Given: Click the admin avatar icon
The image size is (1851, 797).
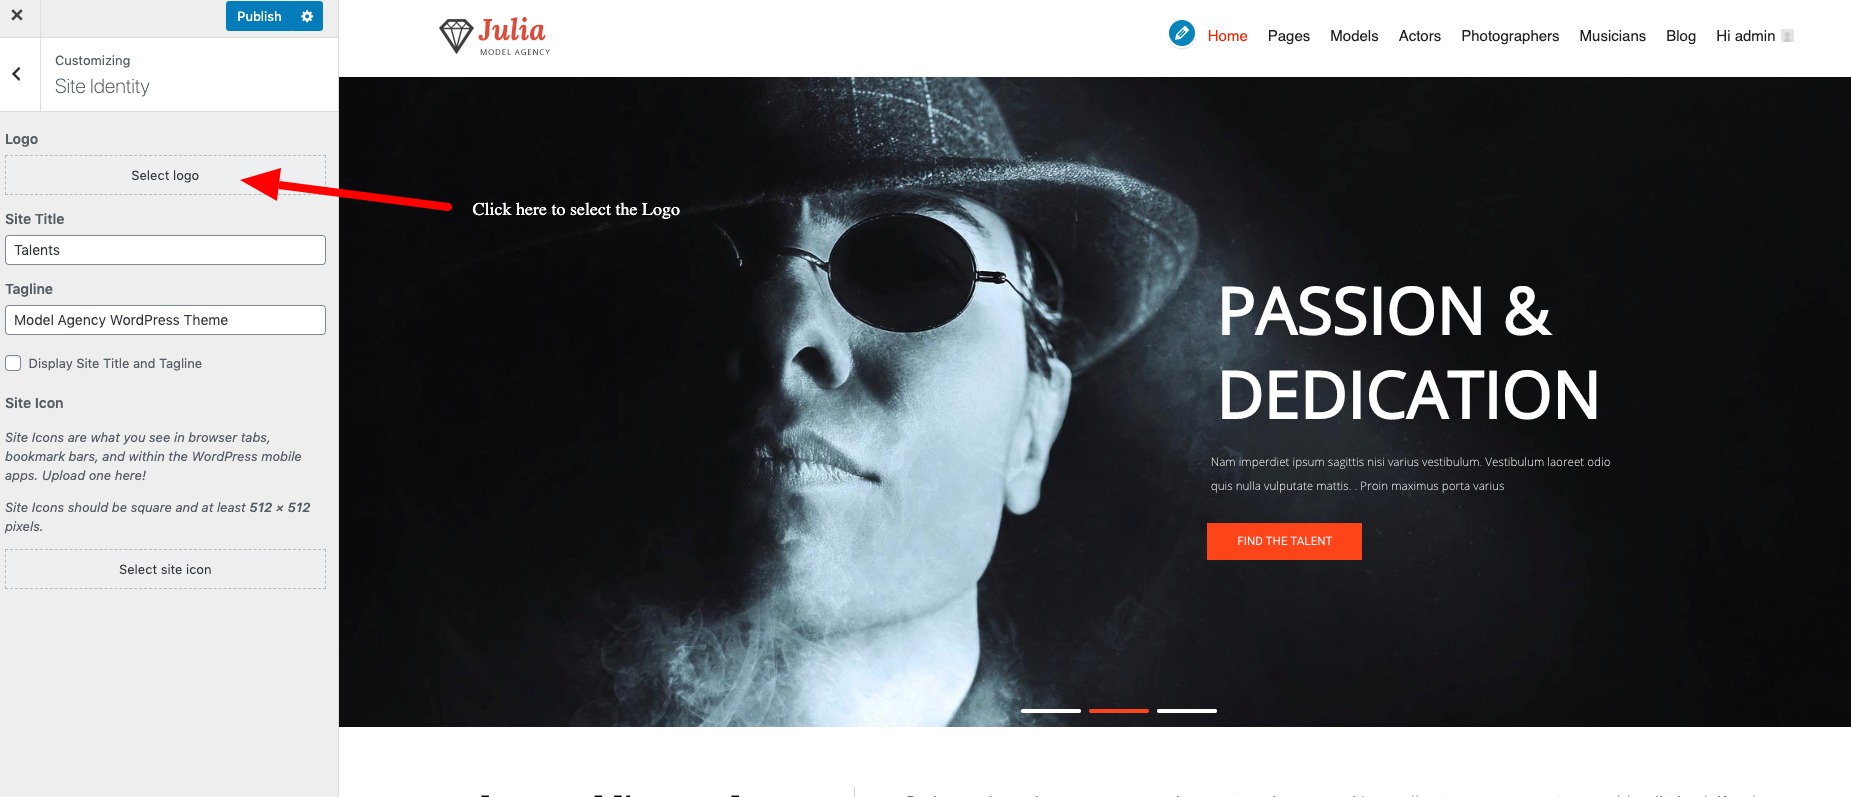Looking at the screenshot, I should coord(1787,36).
